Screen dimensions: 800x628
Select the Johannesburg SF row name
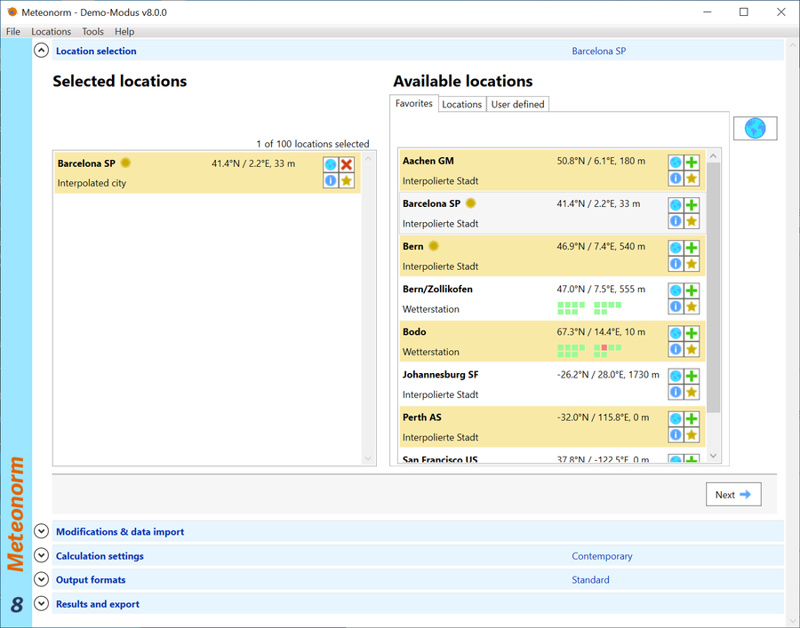click(440, 374)
